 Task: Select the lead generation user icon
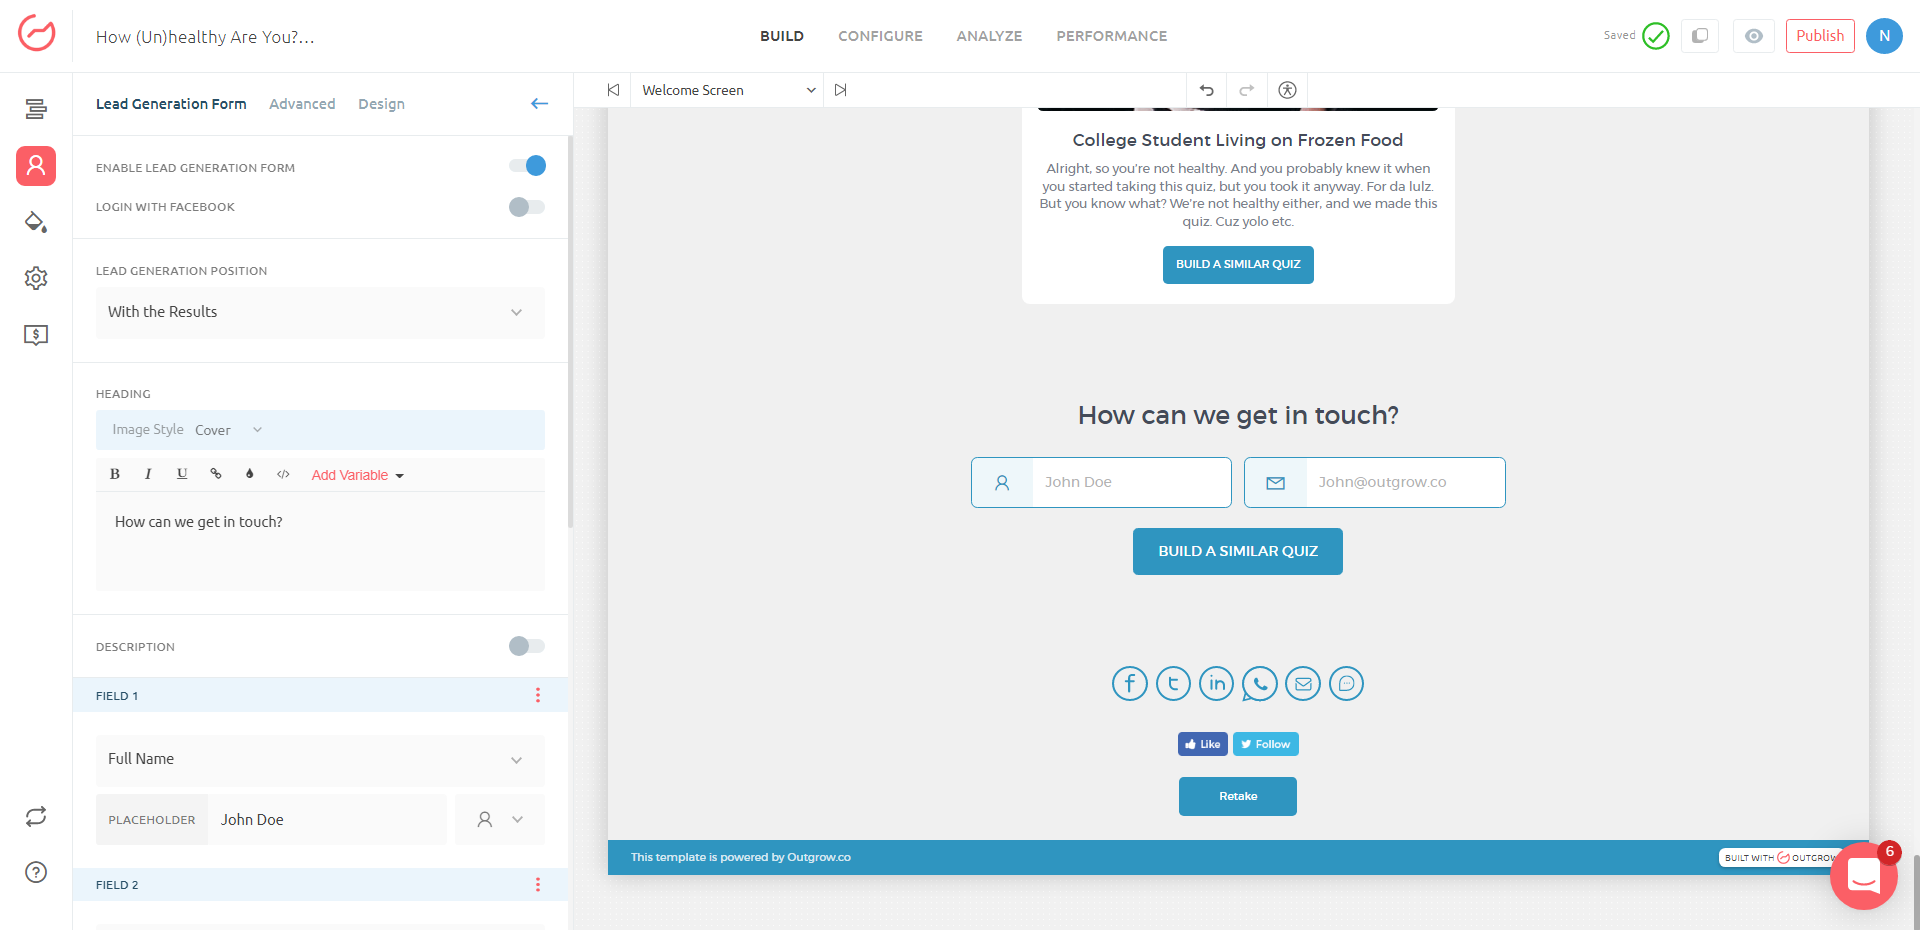tap(36, 165)
